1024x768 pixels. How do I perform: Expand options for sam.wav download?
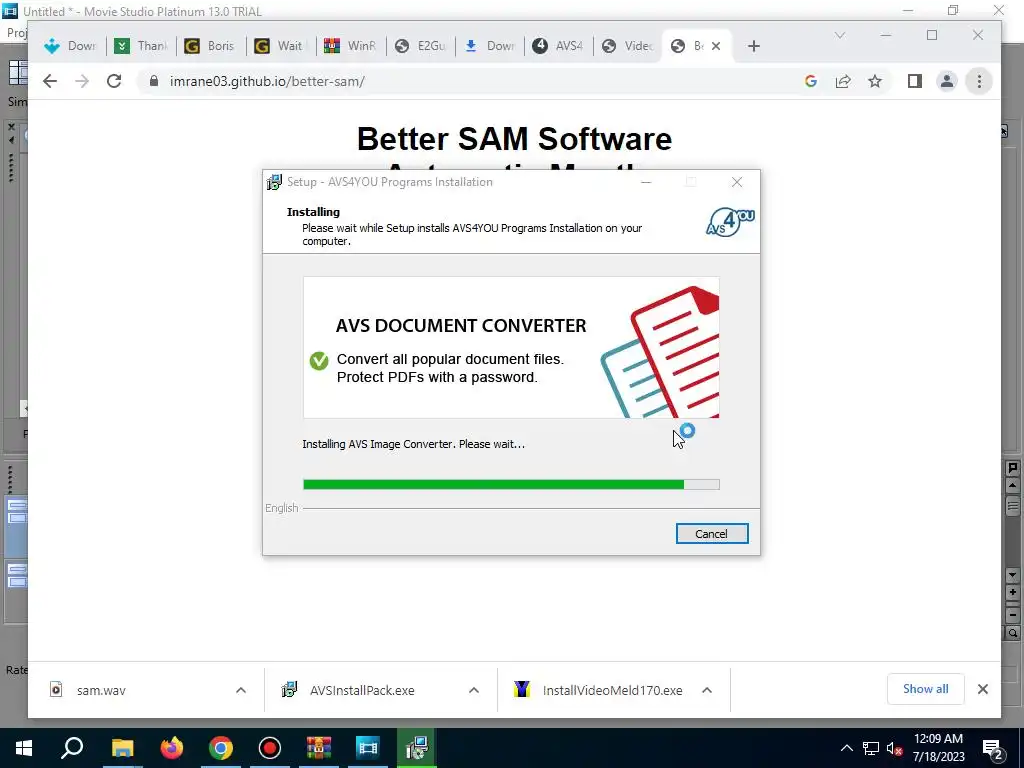(x=240, y=690)
